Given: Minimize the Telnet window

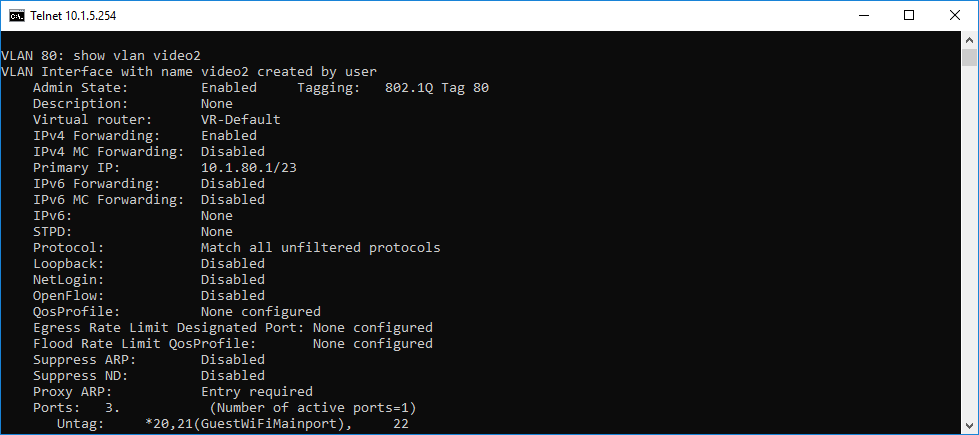Looking at the screenshot, I should coord(863,16).
